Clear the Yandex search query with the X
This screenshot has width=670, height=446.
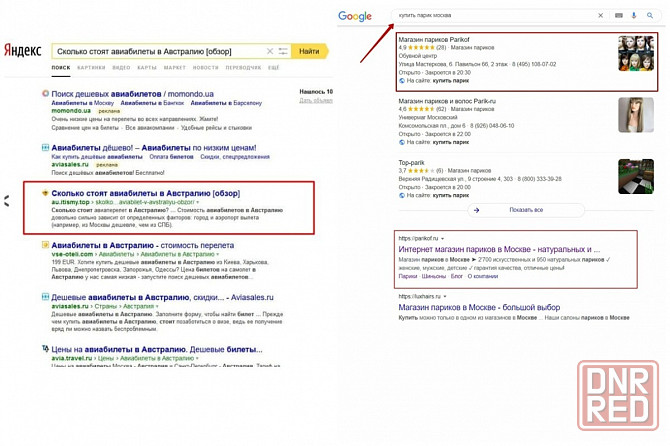click(x=270, y=51)
